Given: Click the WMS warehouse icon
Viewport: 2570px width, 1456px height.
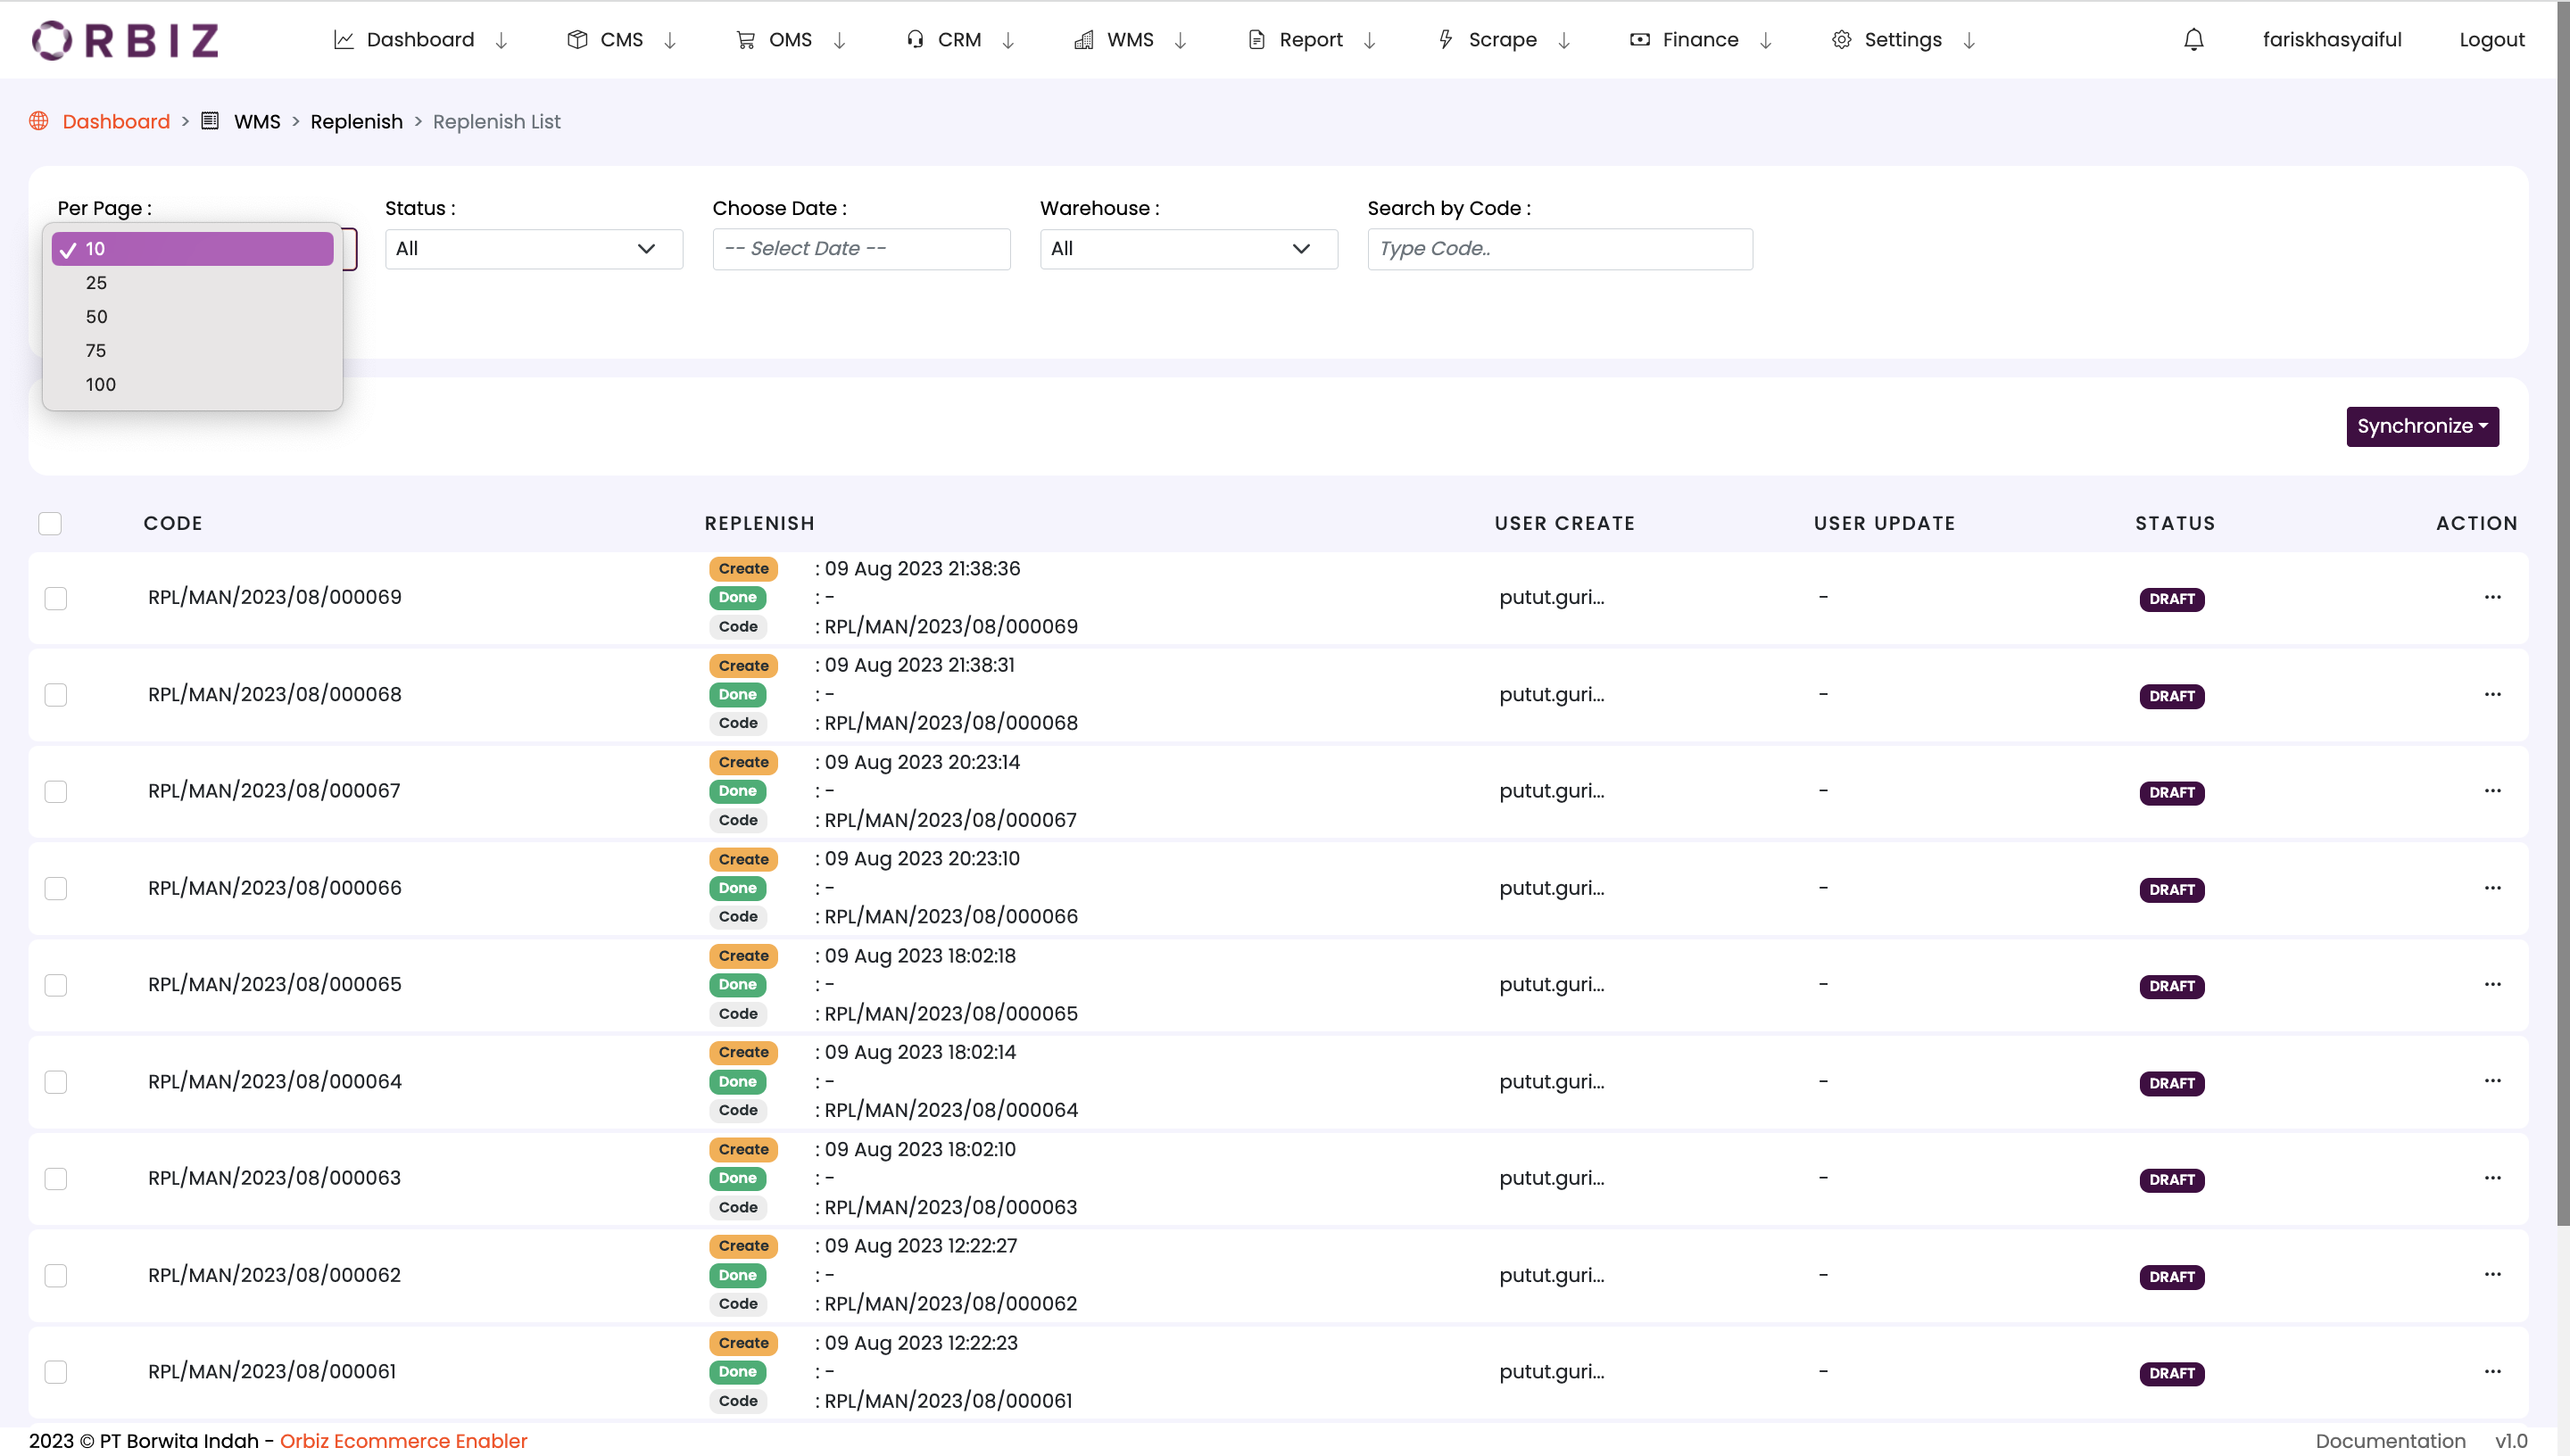Looking at the screenshot, I should [1083, 40].
